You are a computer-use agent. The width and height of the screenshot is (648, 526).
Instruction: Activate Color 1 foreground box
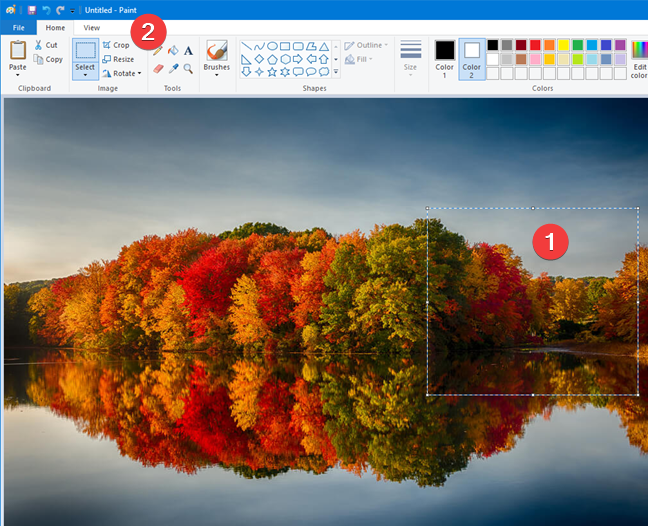[x=445, y=59]
